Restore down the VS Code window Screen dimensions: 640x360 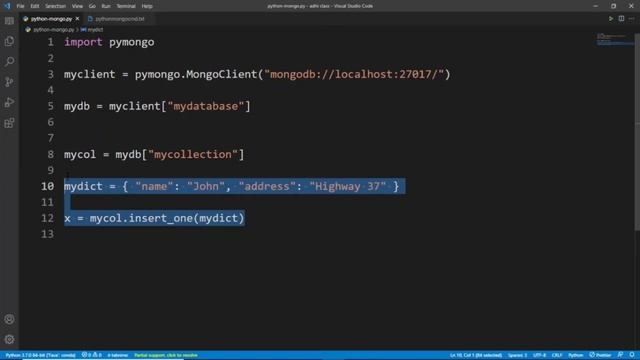(x=613, y=6)
